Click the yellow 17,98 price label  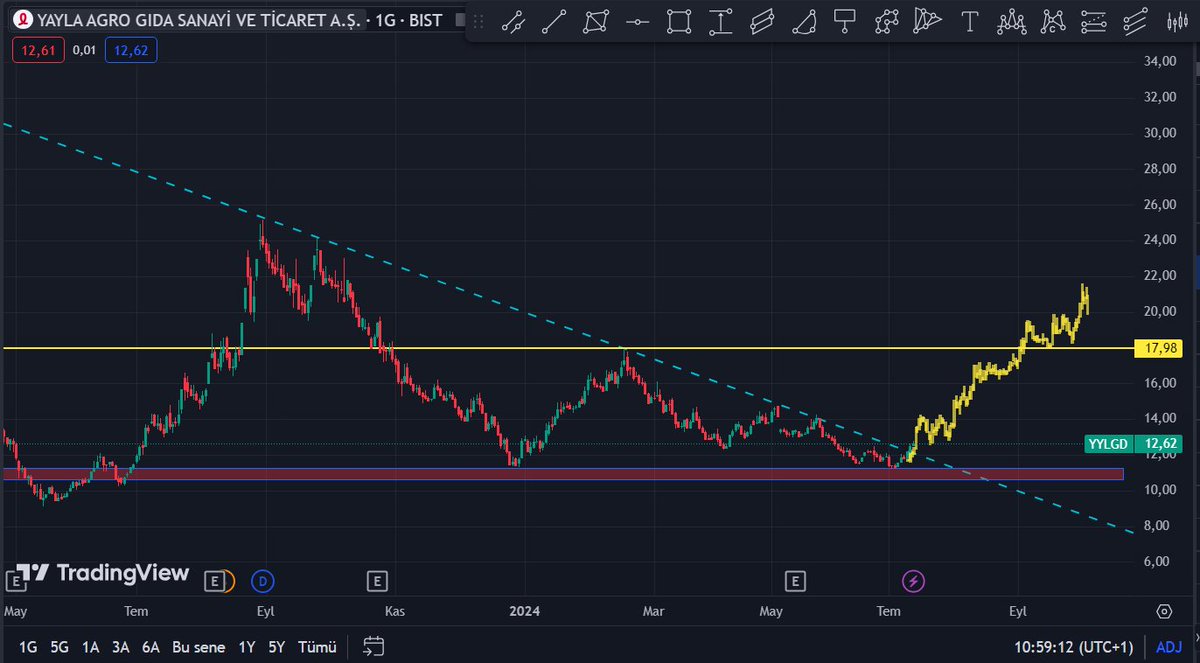point(1159,348)
